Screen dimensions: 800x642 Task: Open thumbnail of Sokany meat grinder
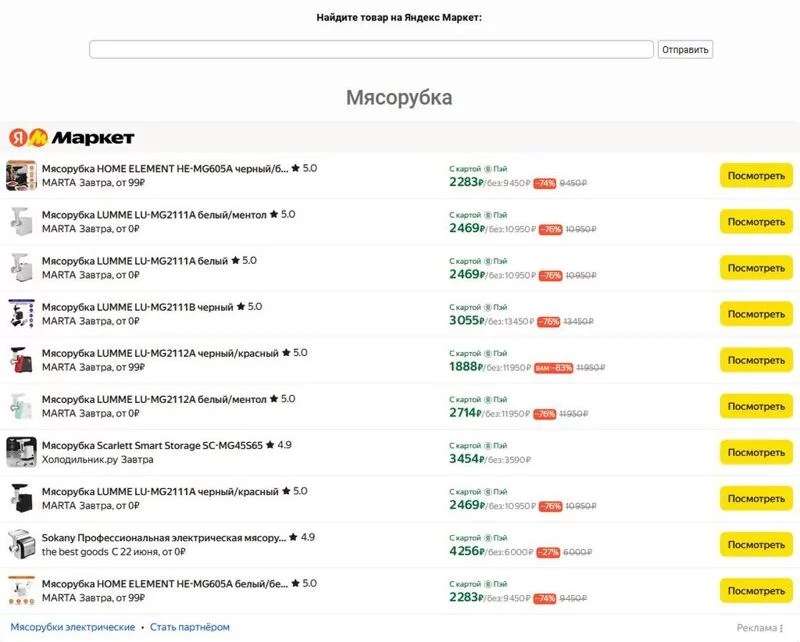coord(21,545)
